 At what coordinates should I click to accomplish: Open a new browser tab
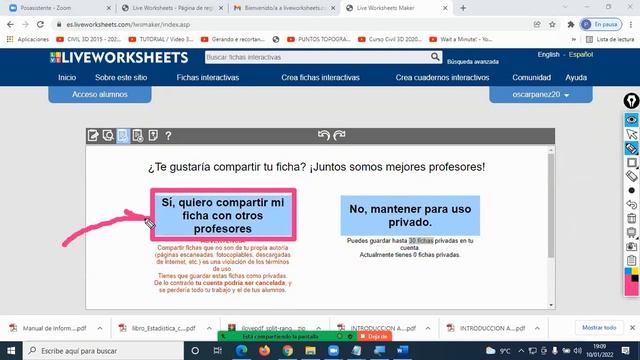(463, 8)
